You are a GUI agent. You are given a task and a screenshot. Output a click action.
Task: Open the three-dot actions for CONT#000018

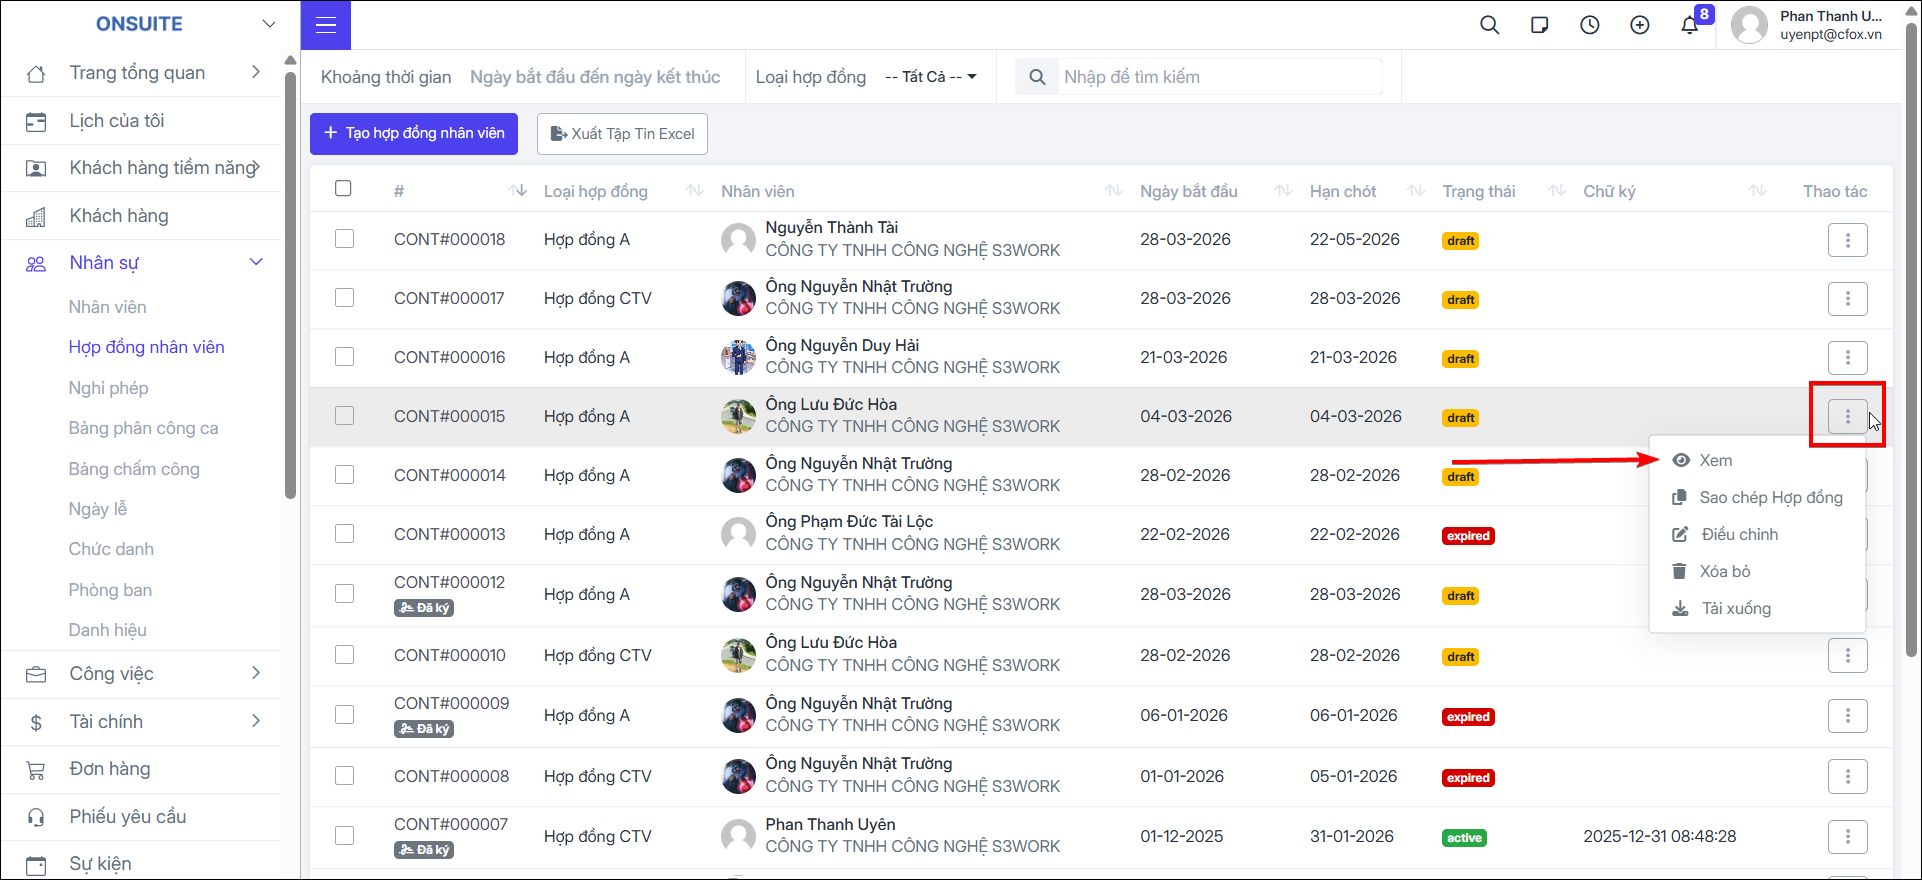coord(1848,240)
